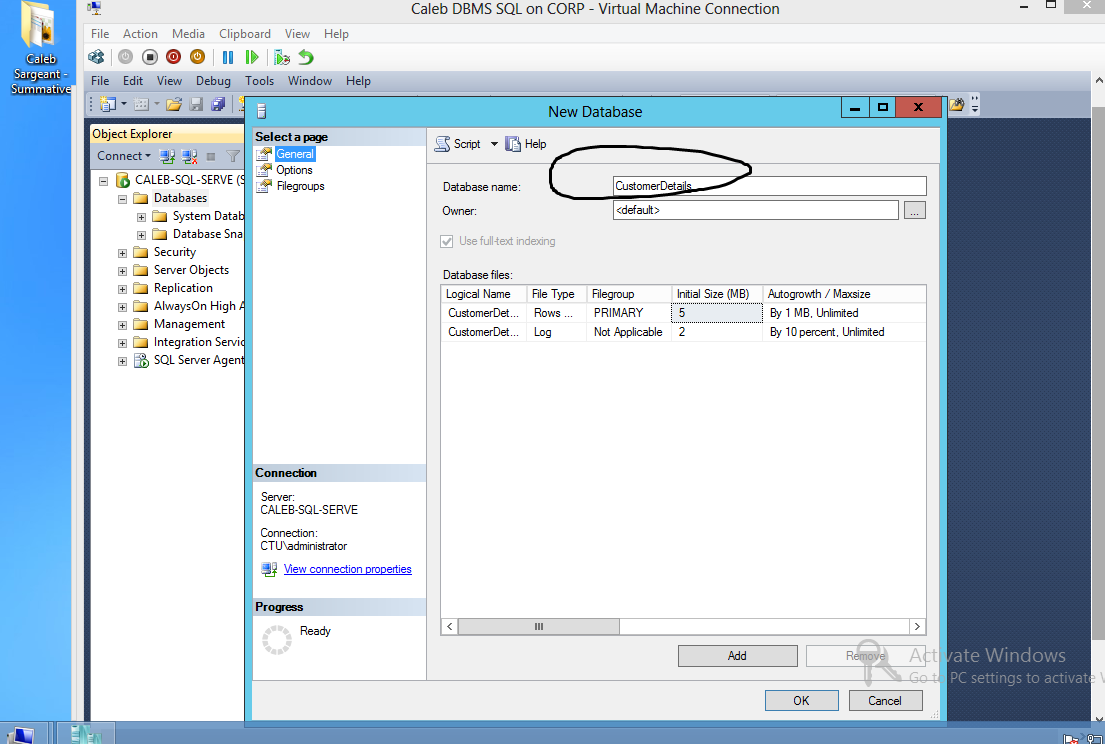Select the Integration Services tree item
The width and height of the screenshot is (1105, 744).
point(198,342)
